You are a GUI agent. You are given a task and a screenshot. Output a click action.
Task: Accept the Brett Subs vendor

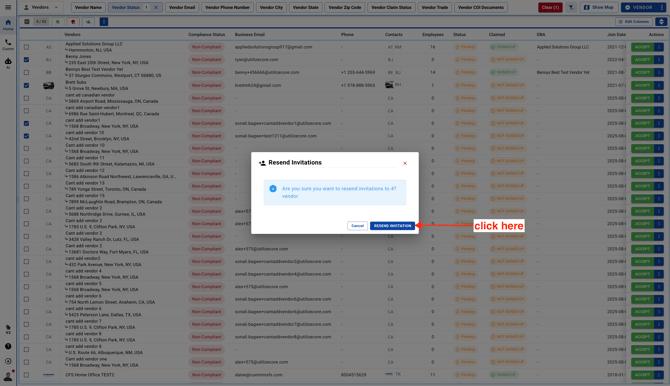[x=642, y=85]
